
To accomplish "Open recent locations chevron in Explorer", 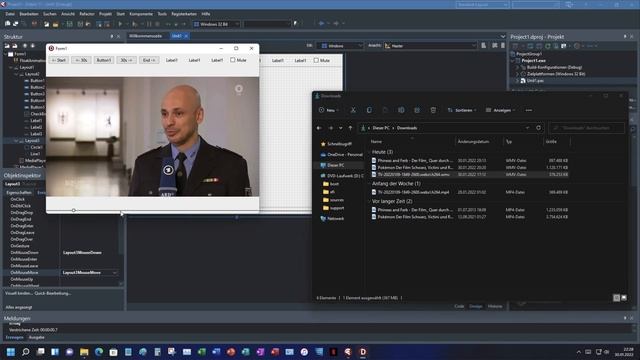I will (340, 128).
